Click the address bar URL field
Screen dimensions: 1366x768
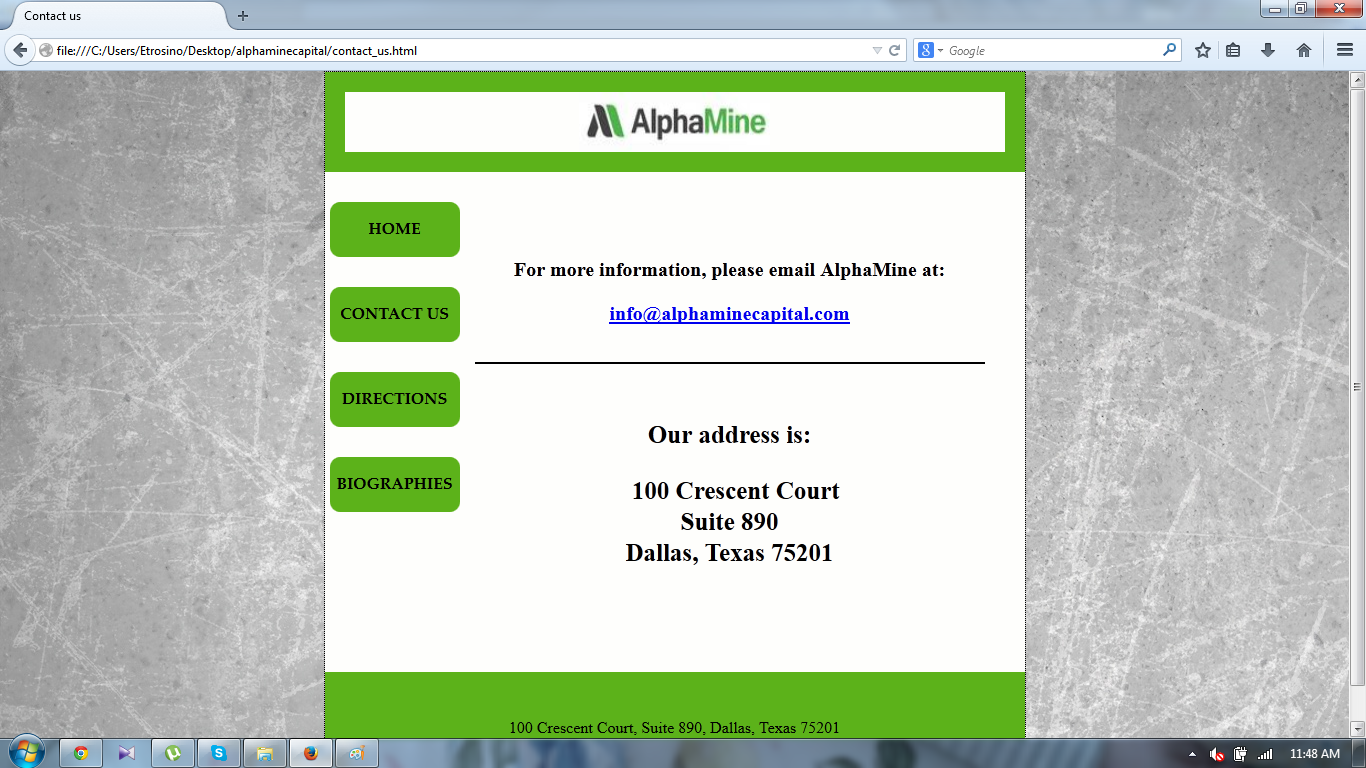460,50
